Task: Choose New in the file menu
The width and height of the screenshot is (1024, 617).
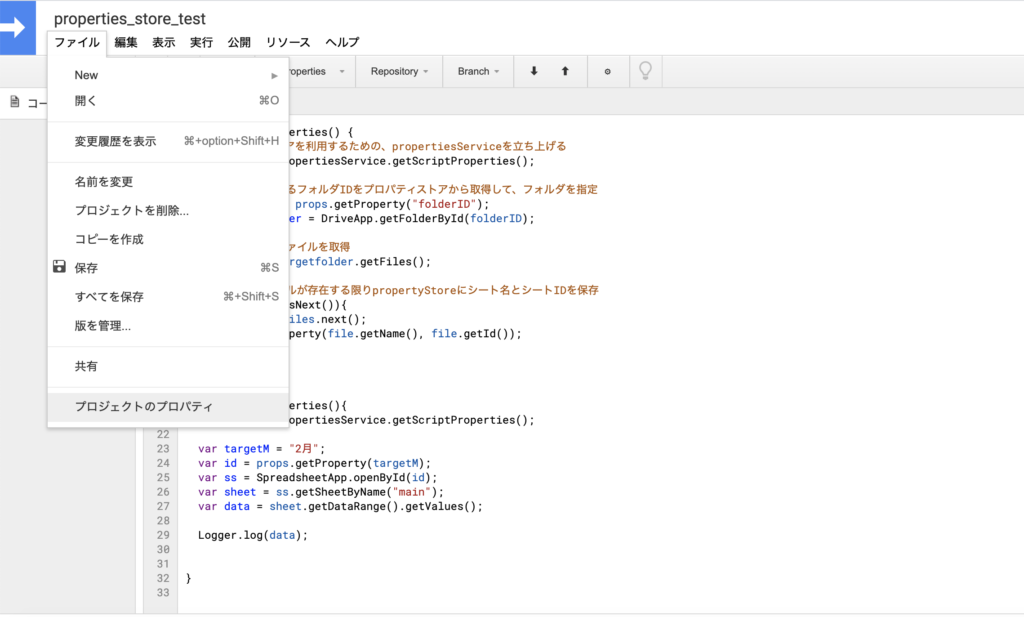Action: pyautogui.click(x=168, y=75)
